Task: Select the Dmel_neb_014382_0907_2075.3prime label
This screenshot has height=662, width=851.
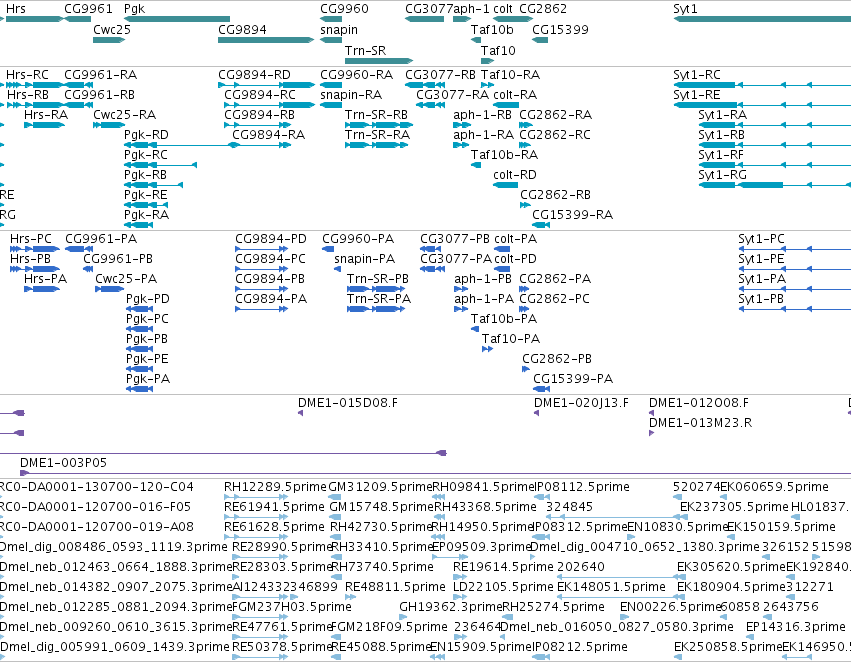Action: point(116,587)
